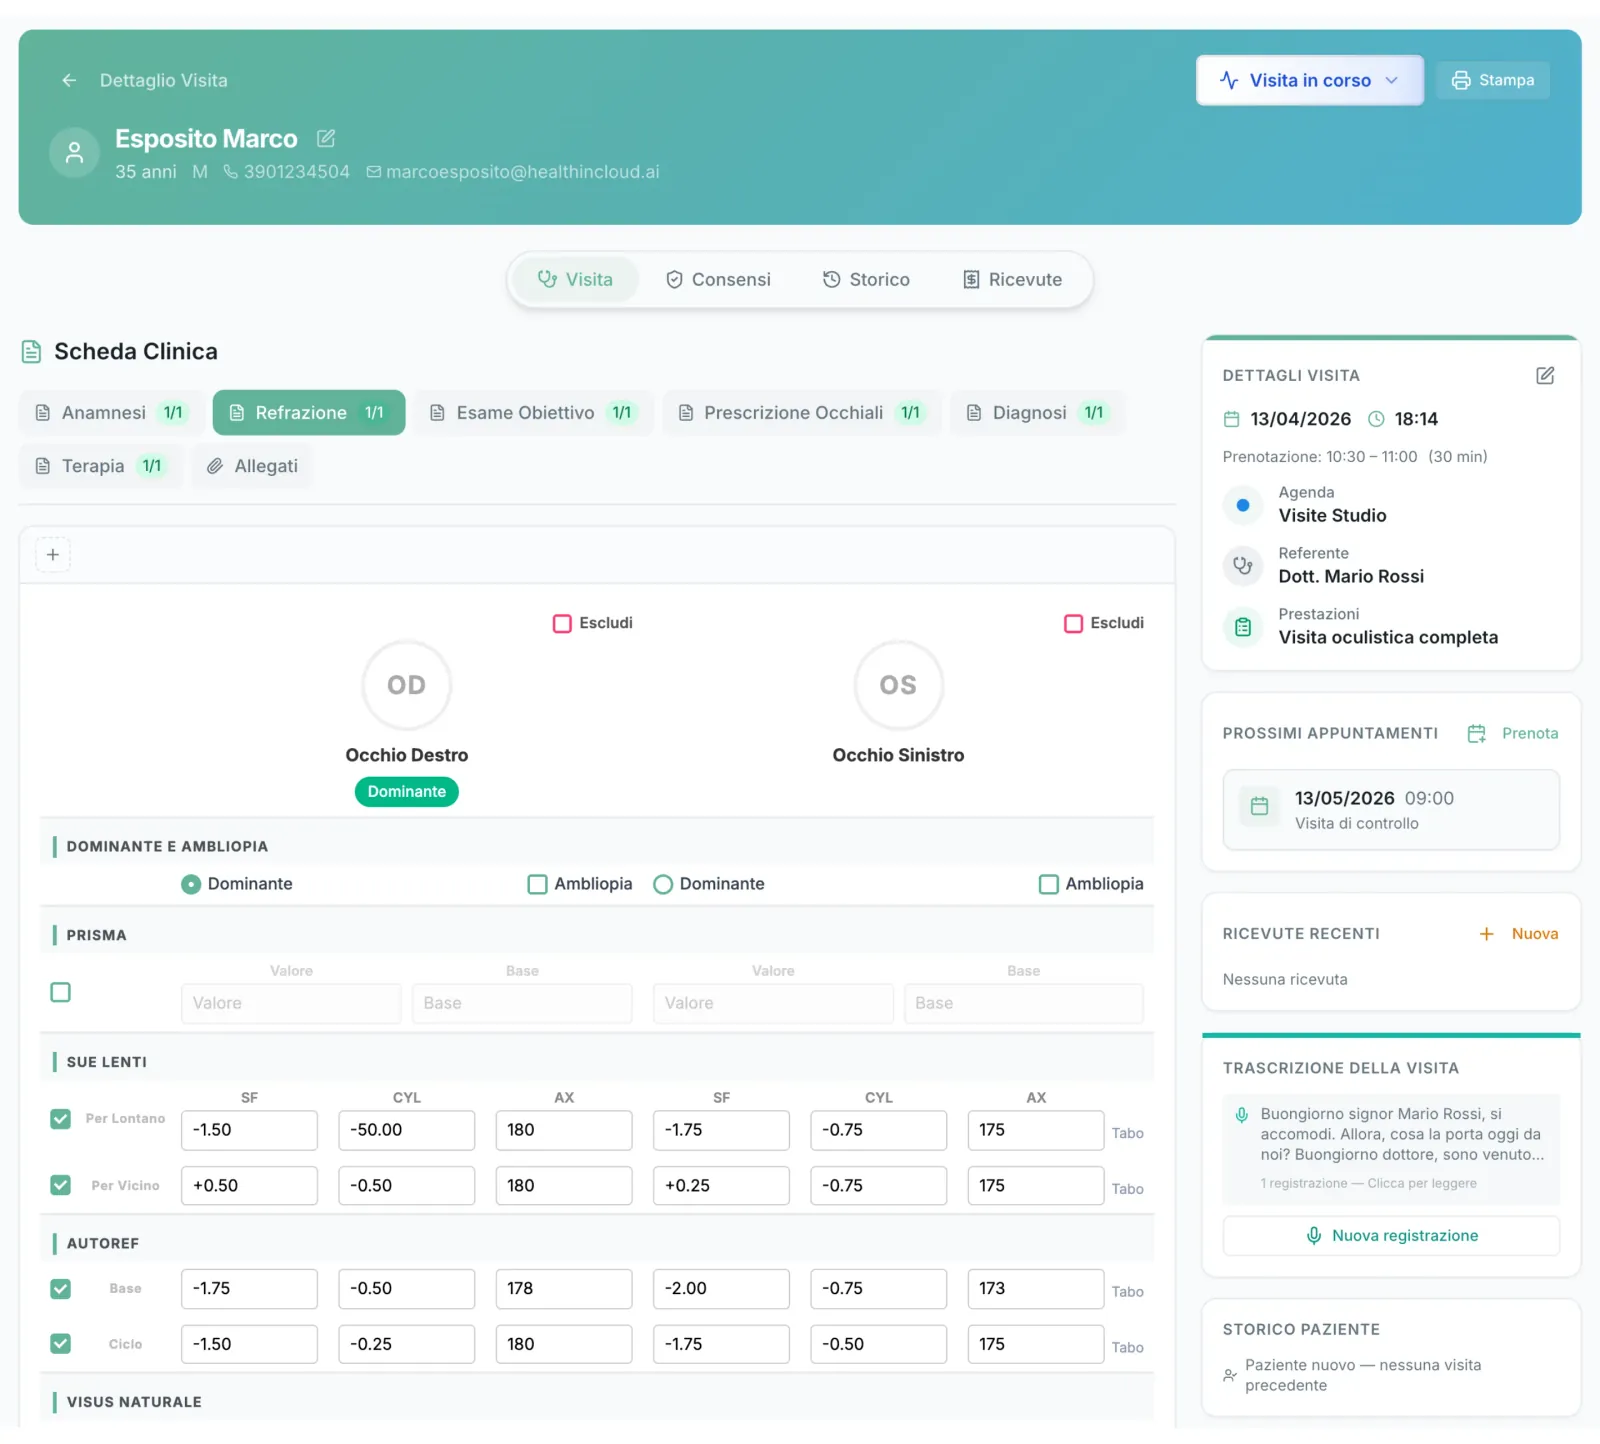This screenshot has height=1444, width=1600.
Task: Select Dominante radio for left eye
Action: point(662,884)
